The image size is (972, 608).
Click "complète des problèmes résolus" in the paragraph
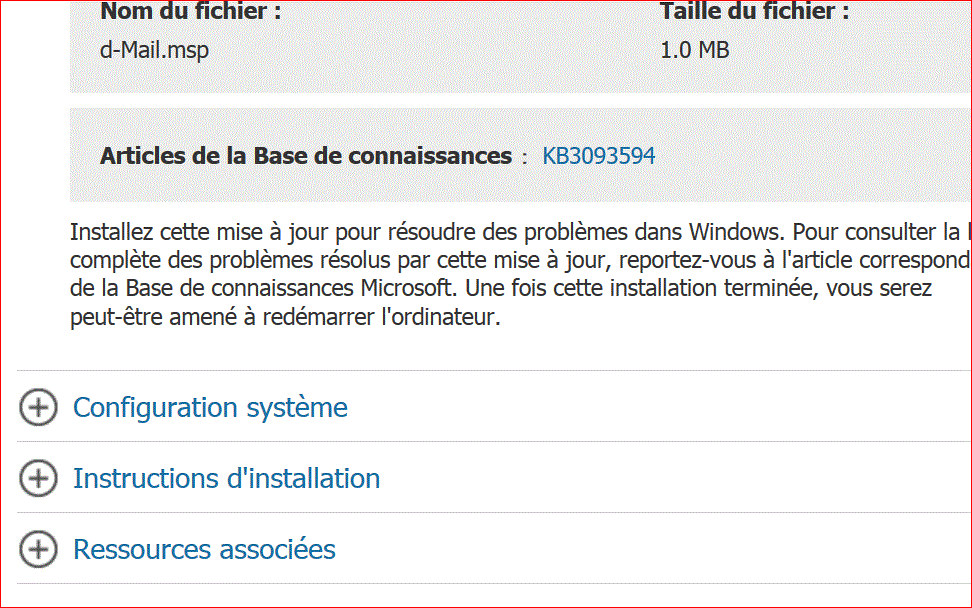coord(208,262)
